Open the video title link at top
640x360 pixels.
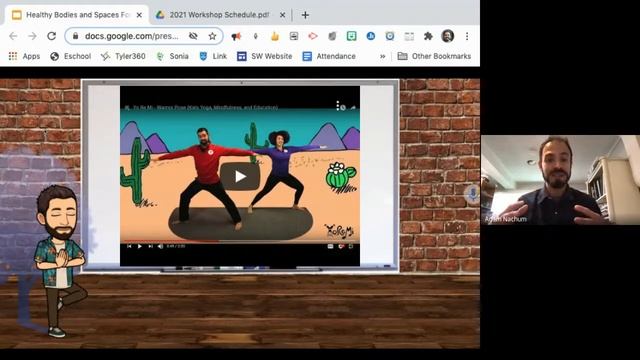coord(205,108)
